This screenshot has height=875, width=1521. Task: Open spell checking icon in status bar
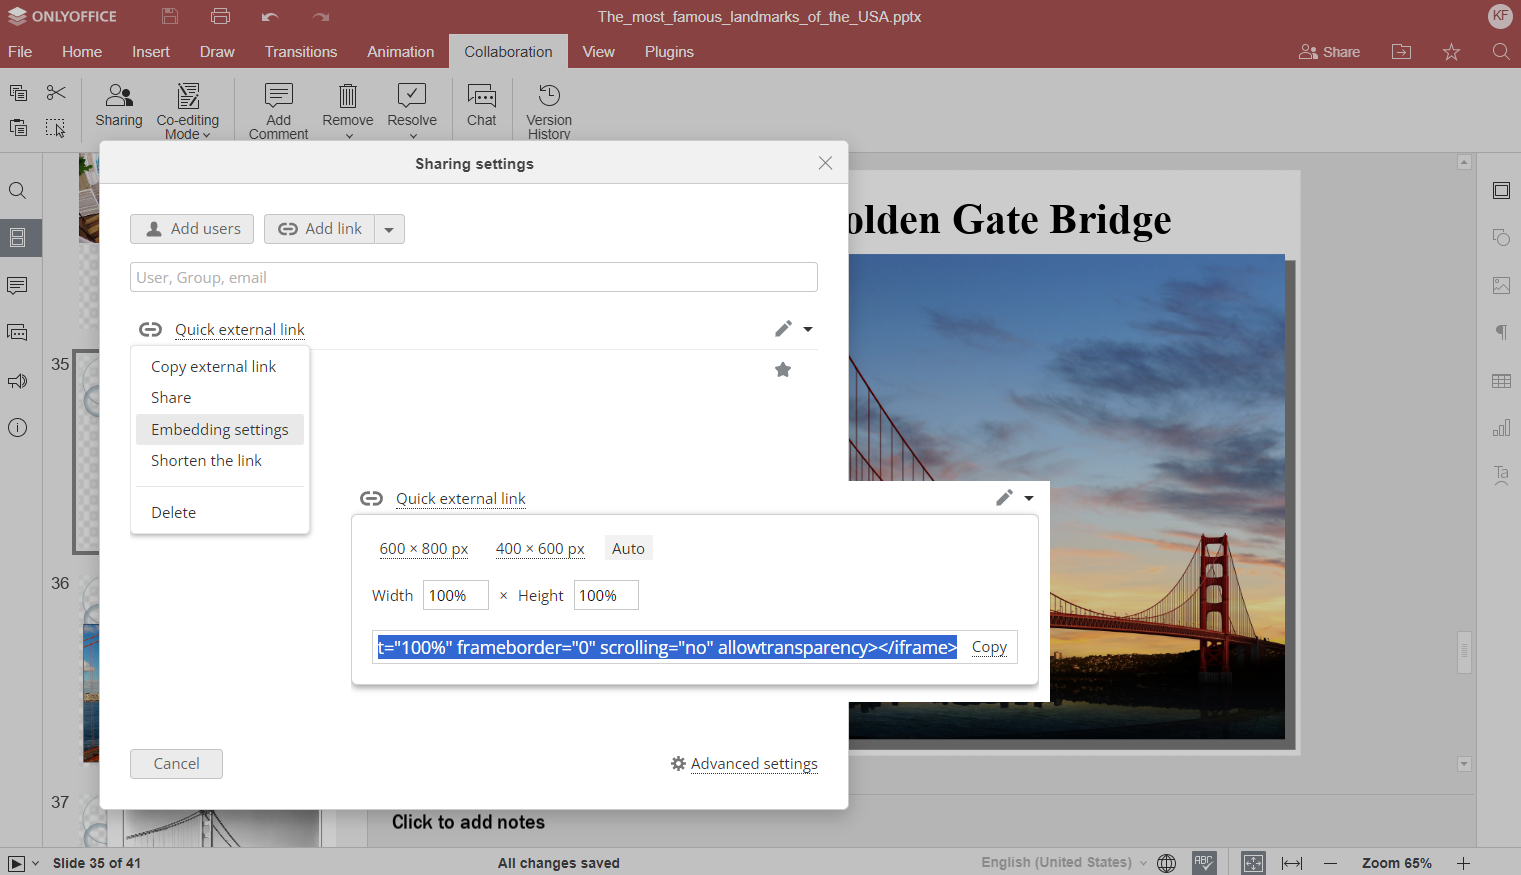[x=1204, y=863]
